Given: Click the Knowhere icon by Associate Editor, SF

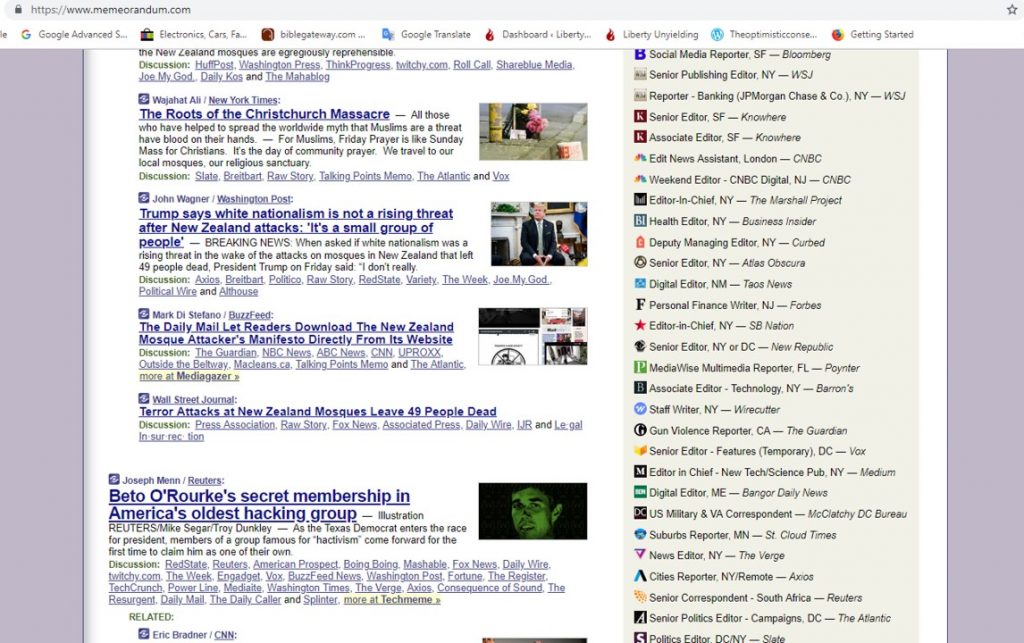Looking at the screenshot, I should pos(640,138).
